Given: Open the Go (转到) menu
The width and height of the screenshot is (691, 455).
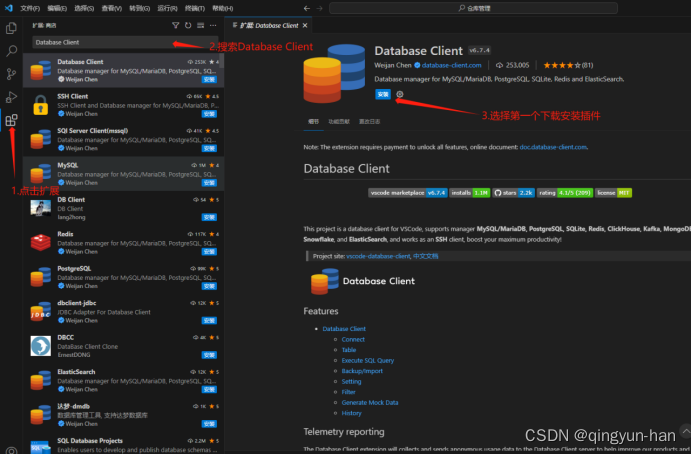Looking at the screenshot, I should (139, 8).
